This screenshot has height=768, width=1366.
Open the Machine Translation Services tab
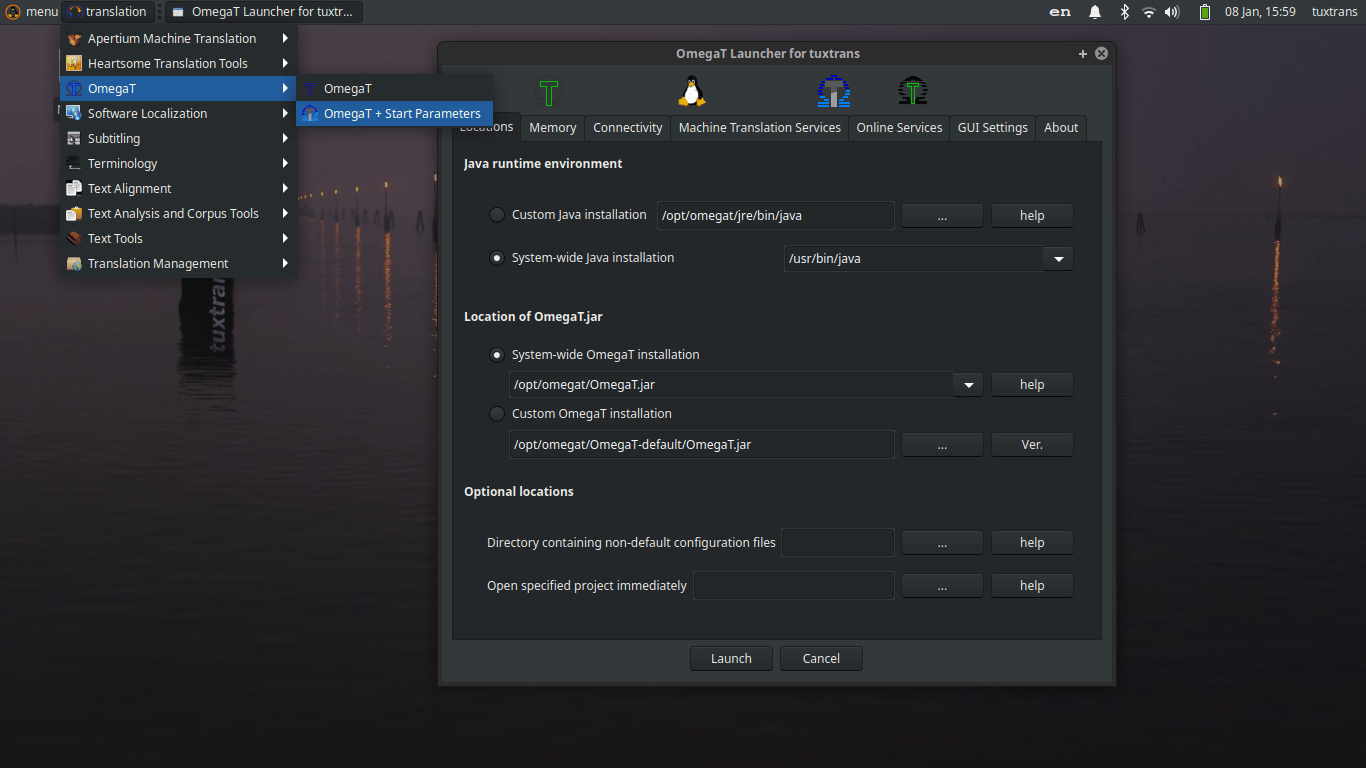point(760,128)
